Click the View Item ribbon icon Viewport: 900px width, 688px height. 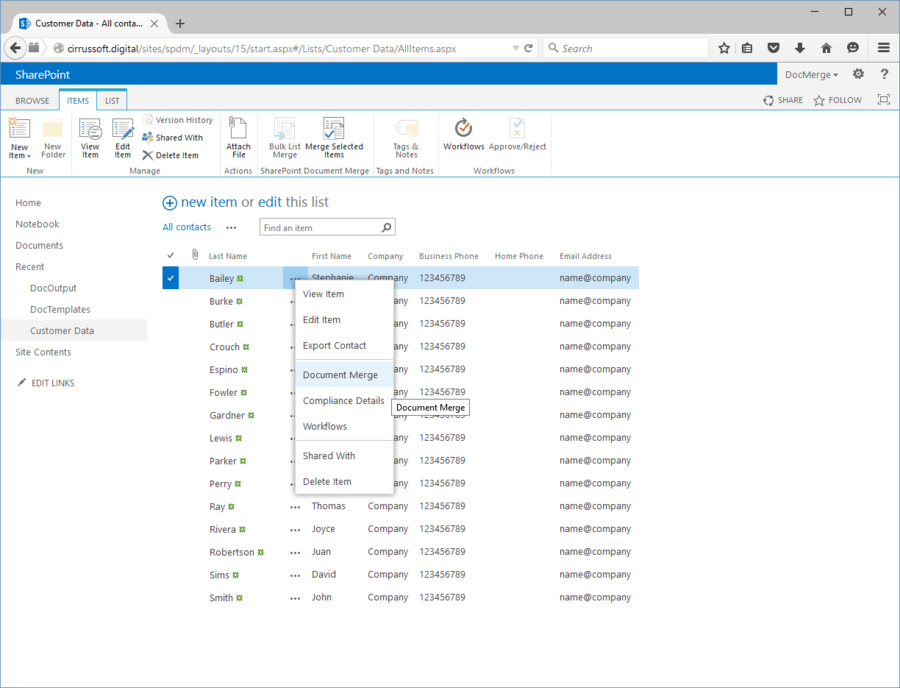[x=90, y=129]
